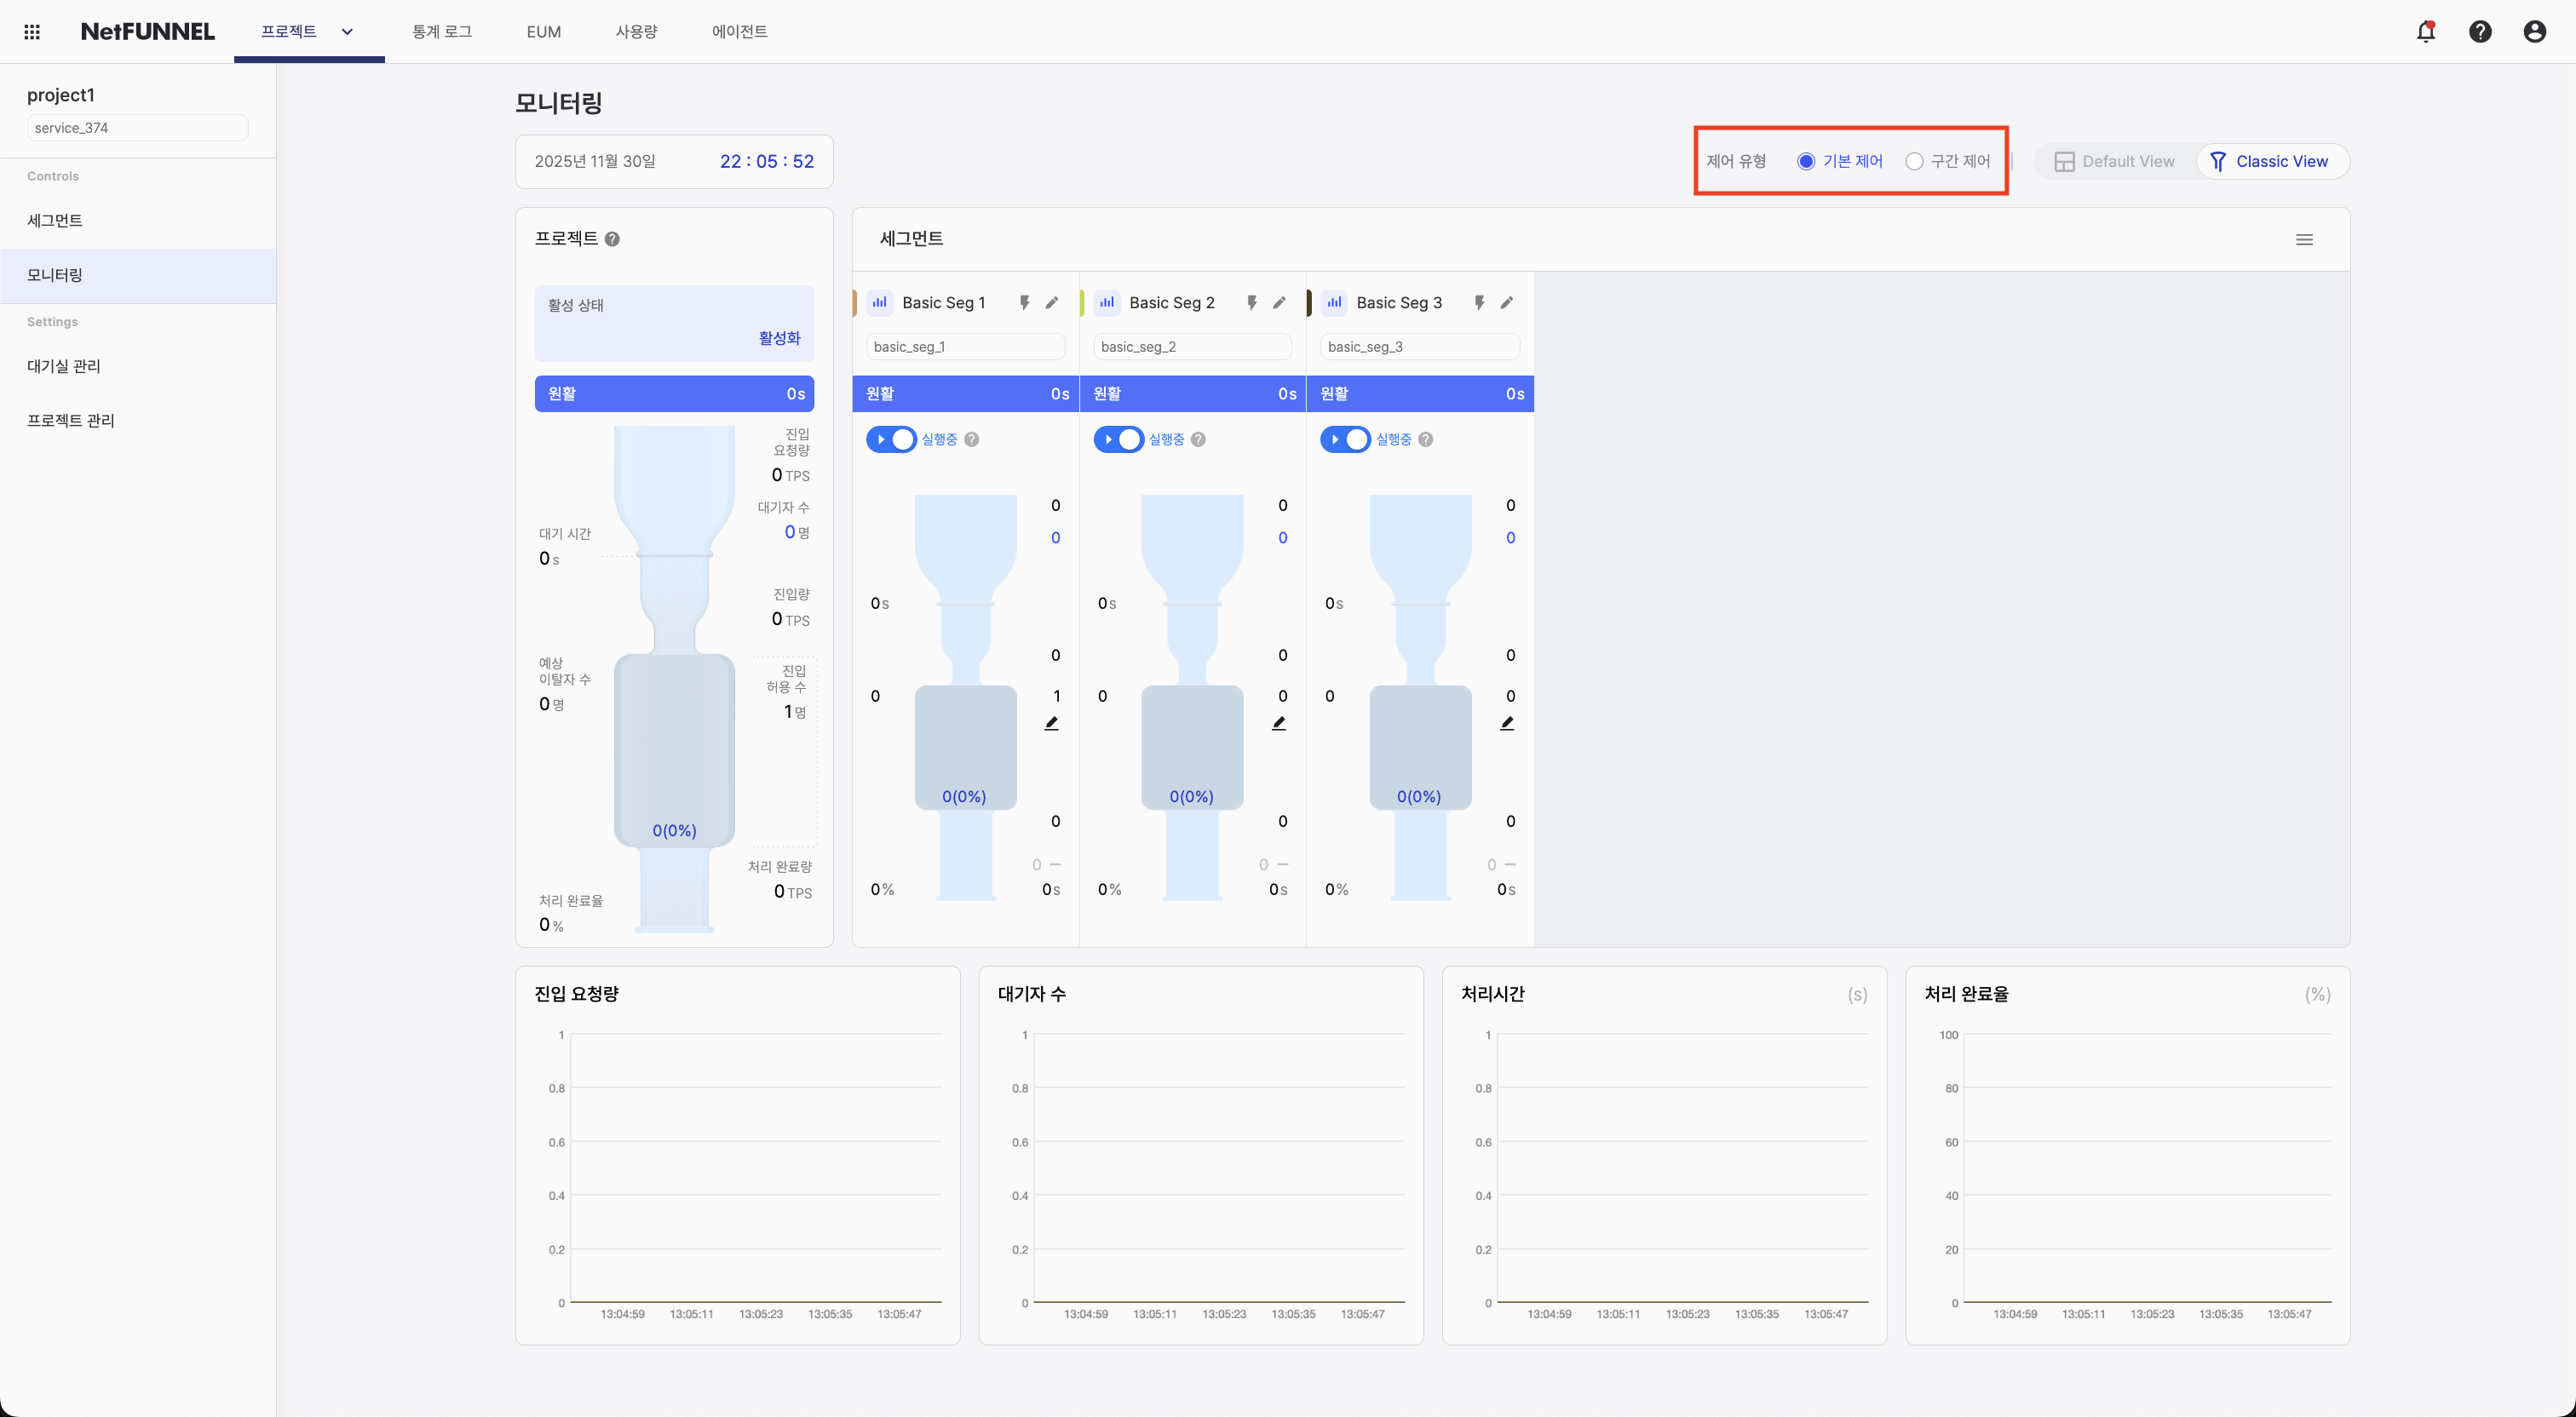Select the bar chart icon next to Basic Seg 3

tap(1334, 302)
